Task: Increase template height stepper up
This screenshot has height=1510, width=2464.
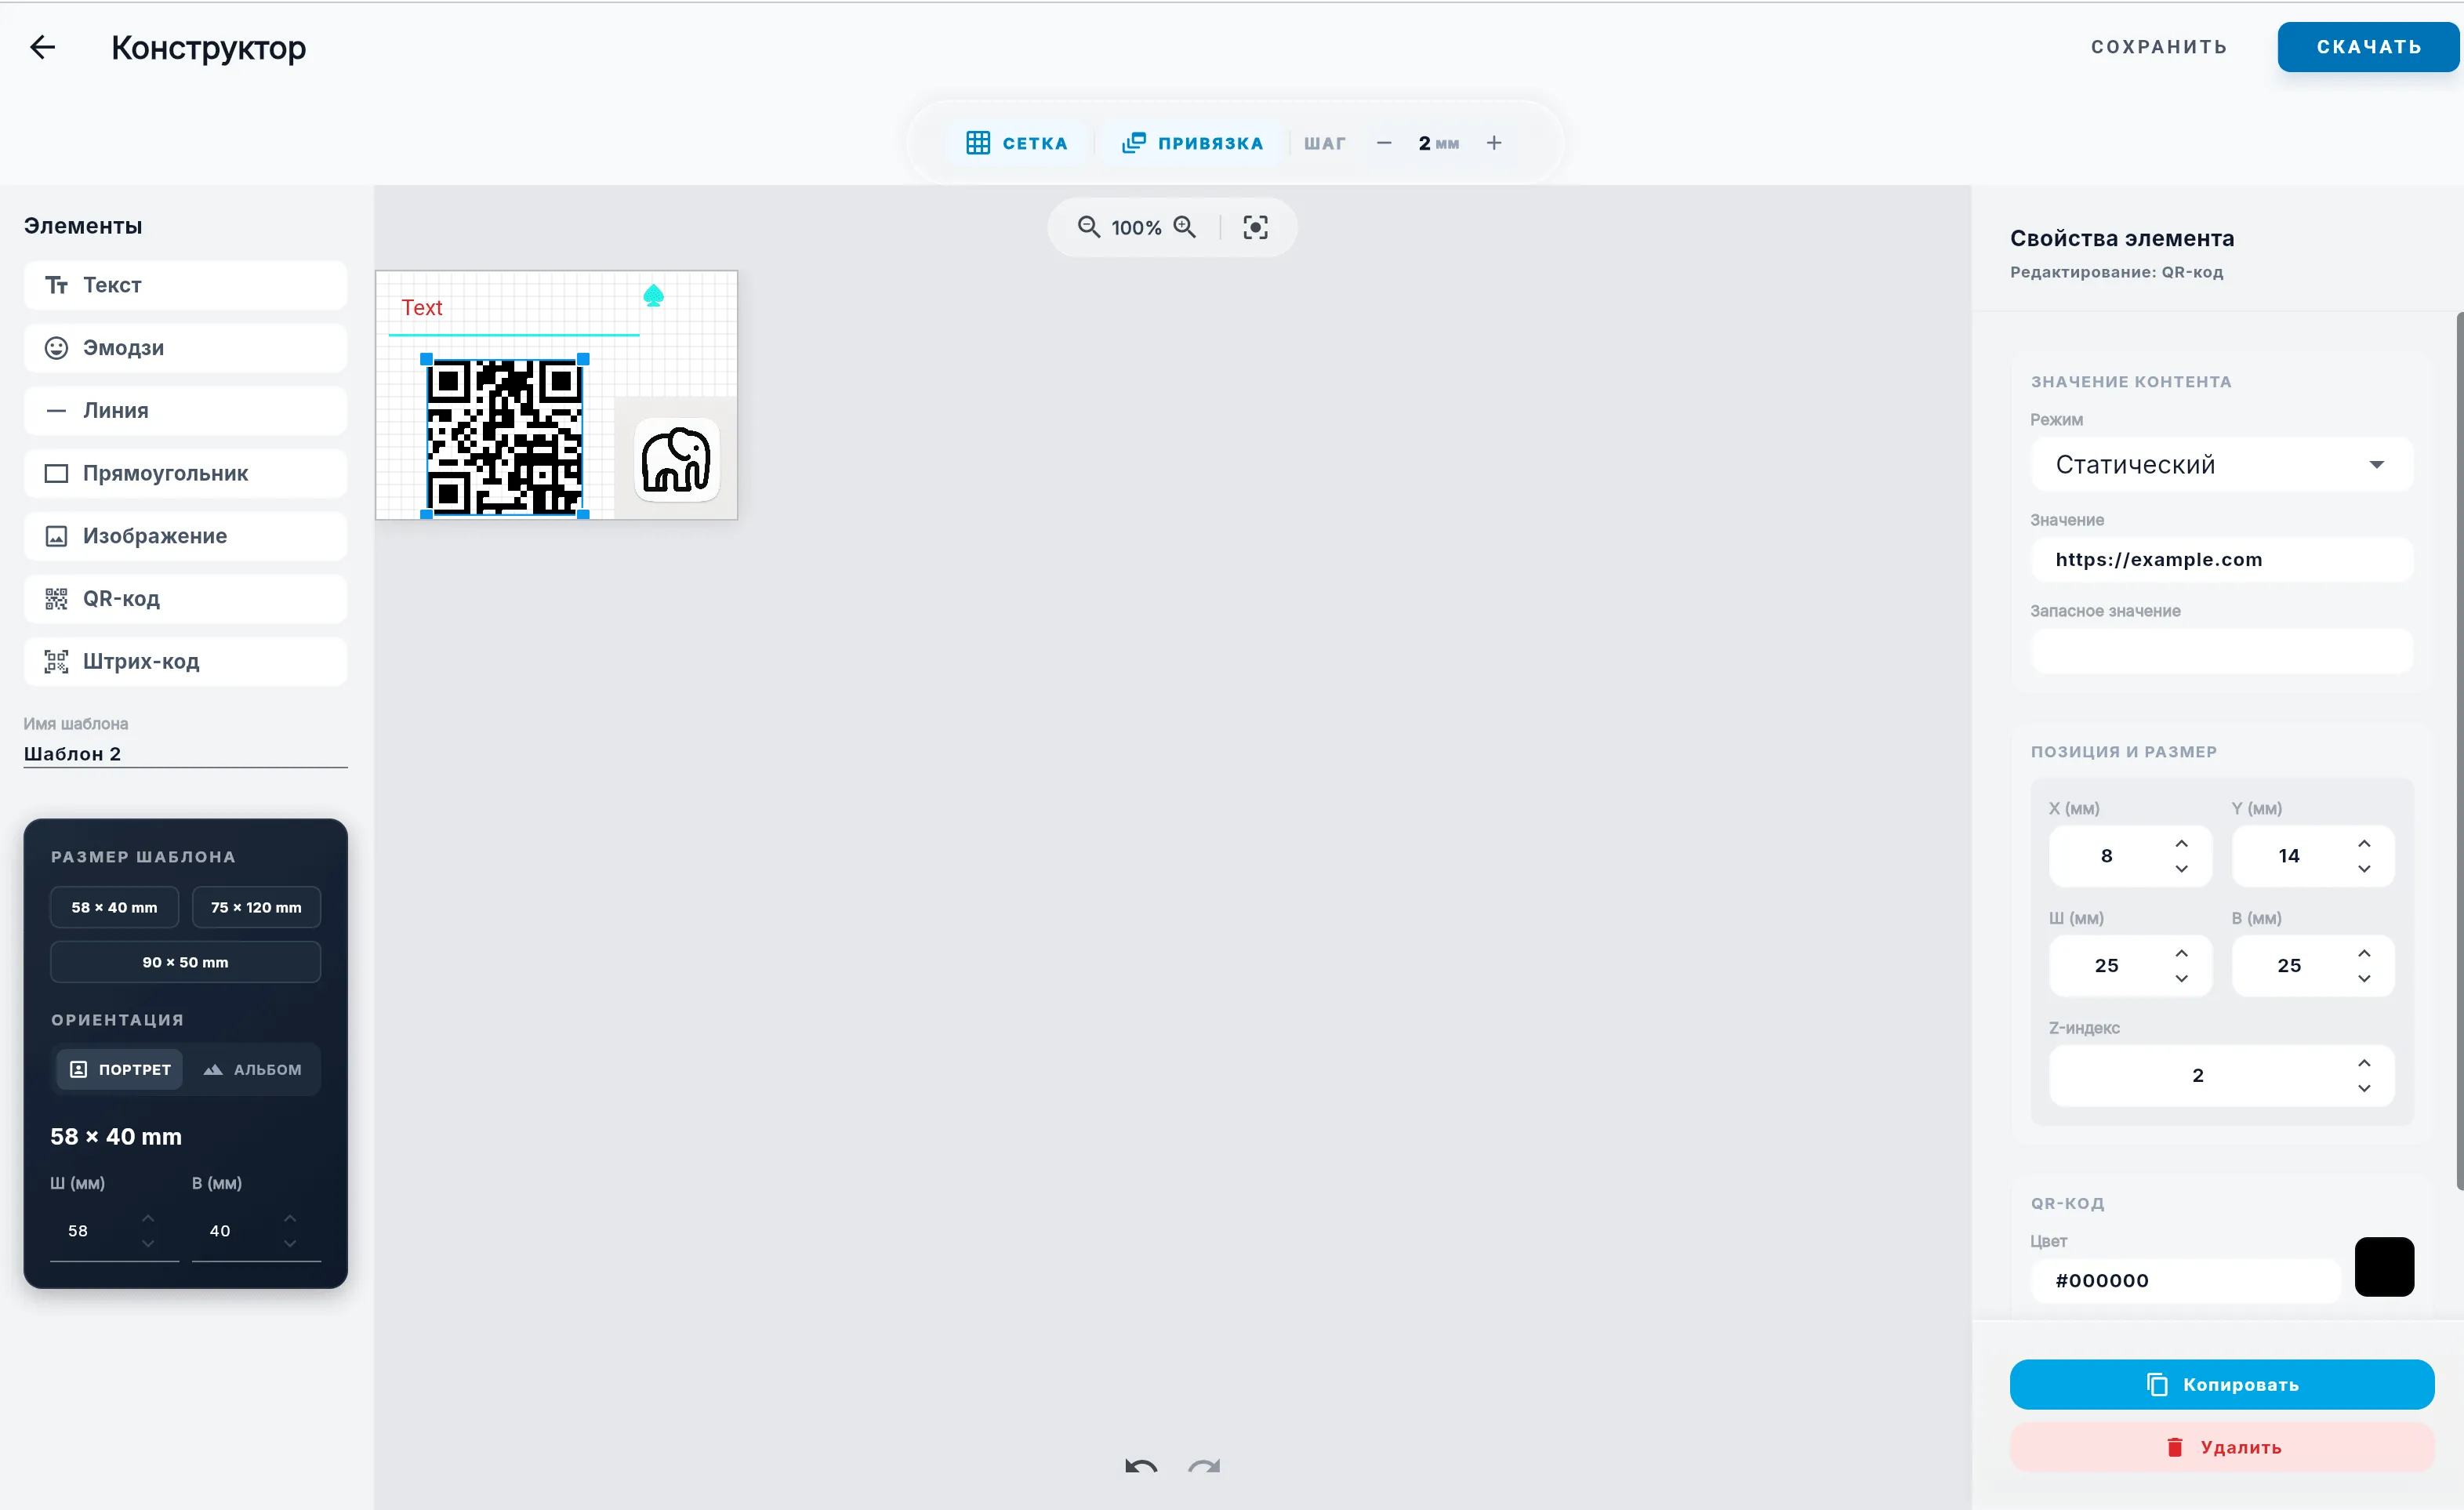Action: [290, 1218]
